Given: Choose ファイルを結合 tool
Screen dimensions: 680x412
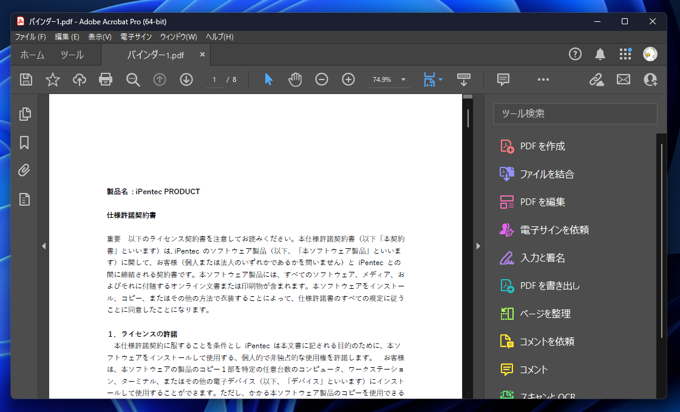Looking at the screenshot, I should (538, 174).
